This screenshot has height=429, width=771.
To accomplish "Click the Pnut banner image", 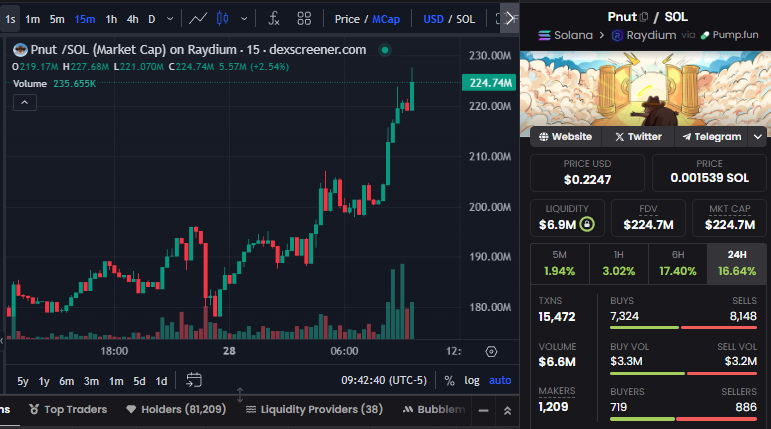I will (x=645, y=89).
